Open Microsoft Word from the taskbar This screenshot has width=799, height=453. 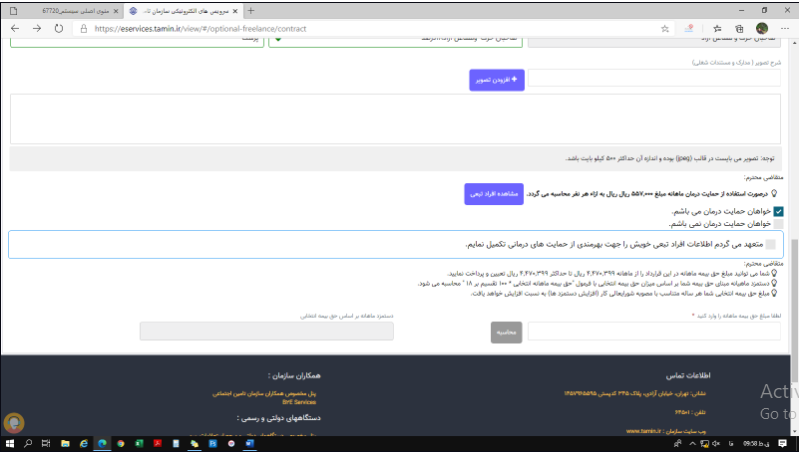pyautogui.click(x=250, y=444)
